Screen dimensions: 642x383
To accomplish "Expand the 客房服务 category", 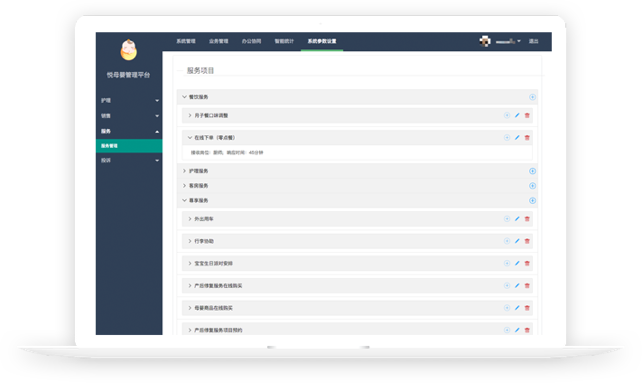I will pyautogui.click(x=184, y=186).
